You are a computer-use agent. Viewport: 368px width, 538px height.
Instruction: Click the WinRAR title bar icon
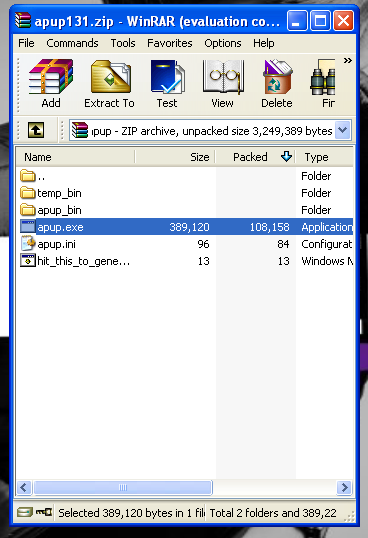tap(23, 21)
